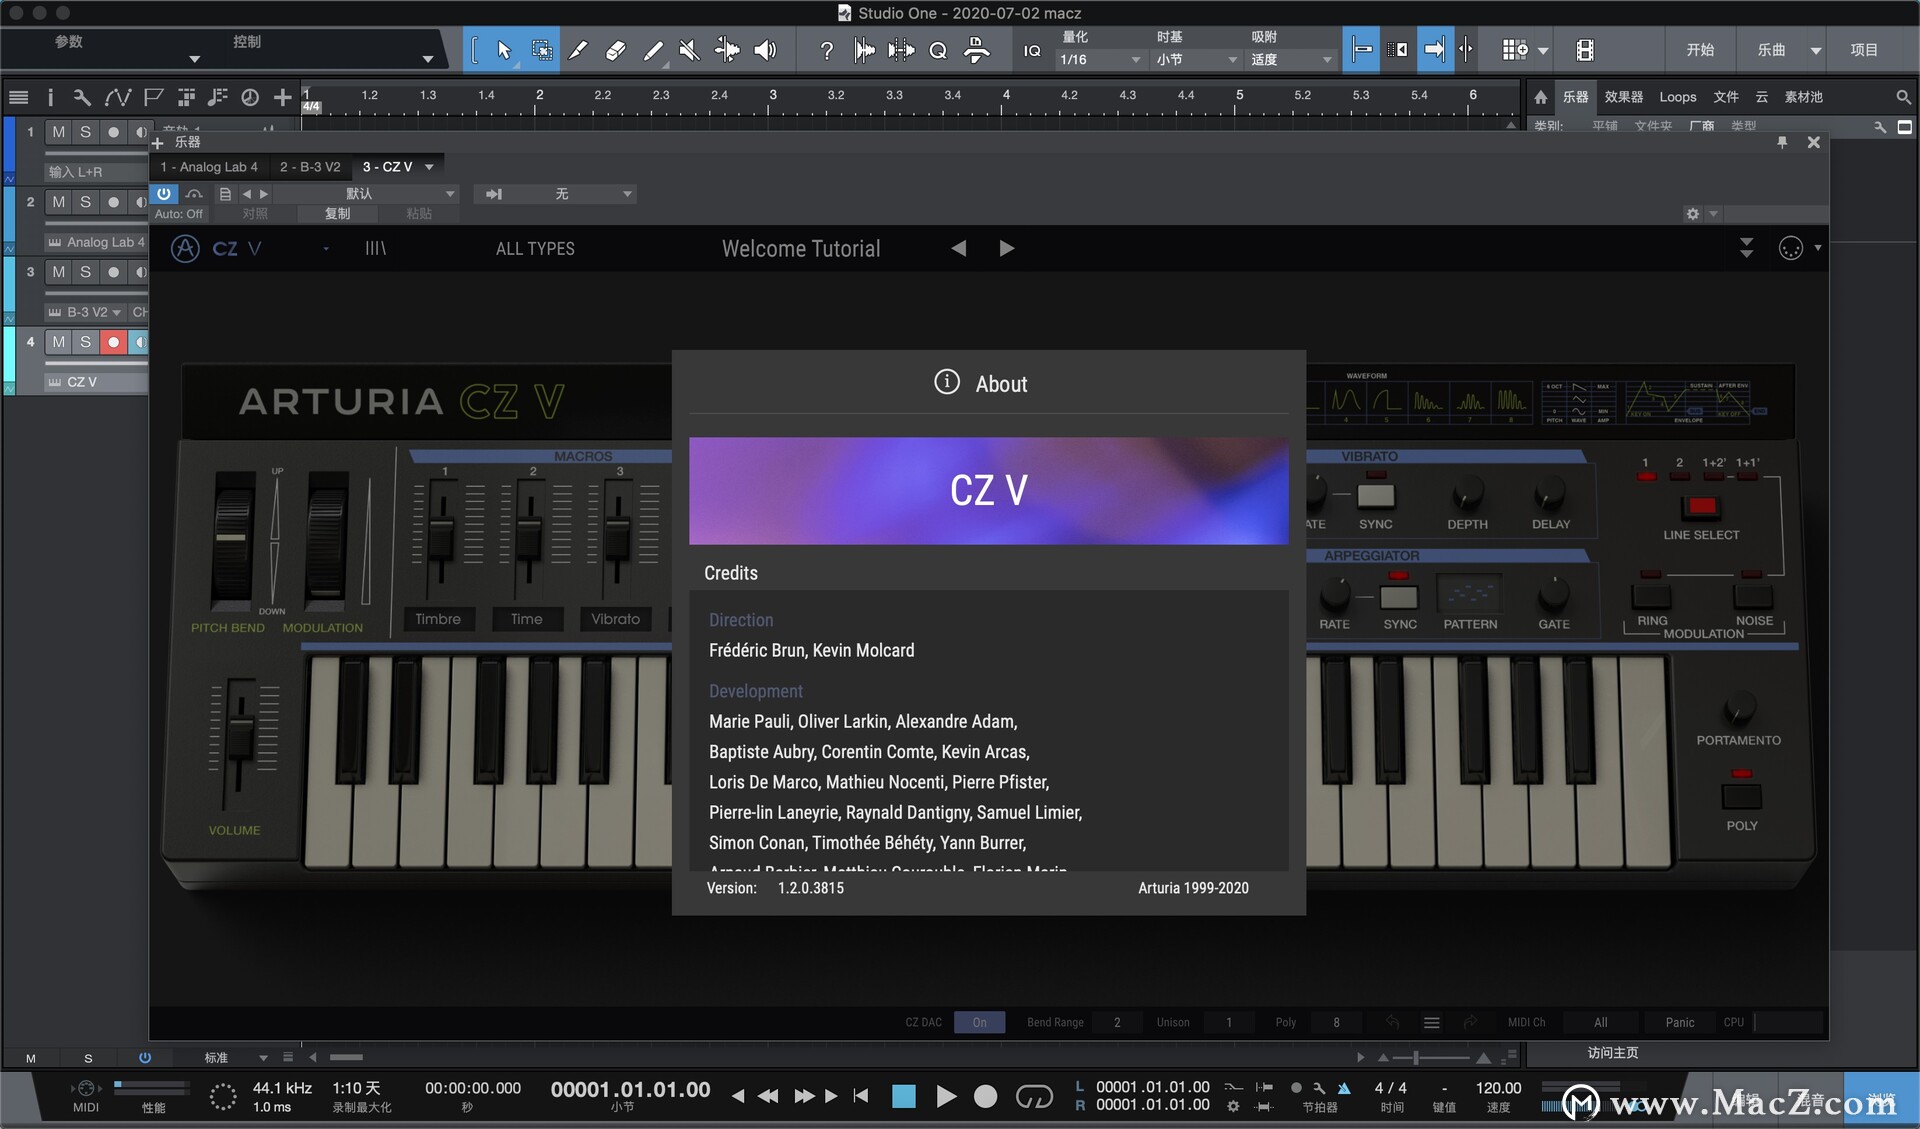Open the Loops browser tab
Screen dimensions: 1920x1129
click(x=1678, y=97)
